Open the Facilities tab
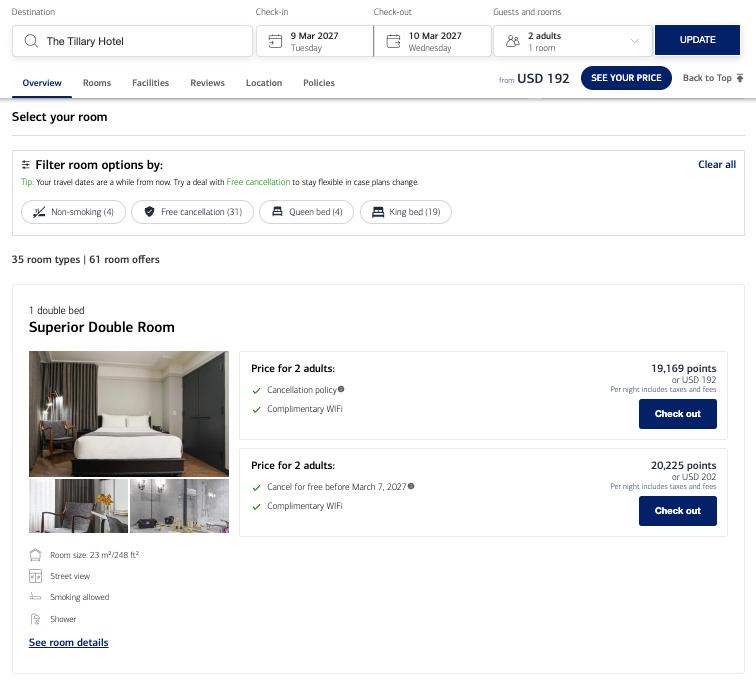This screenshot has width=756, height=684. click(x=150, y=83)
